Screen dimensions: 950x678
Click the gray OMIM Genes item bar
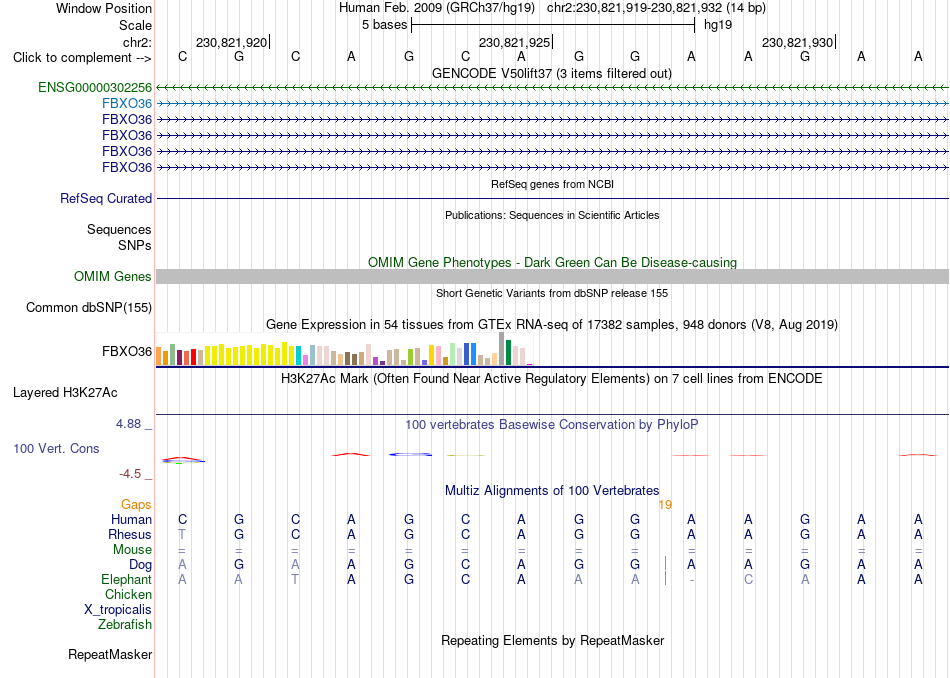coord(552,276)
